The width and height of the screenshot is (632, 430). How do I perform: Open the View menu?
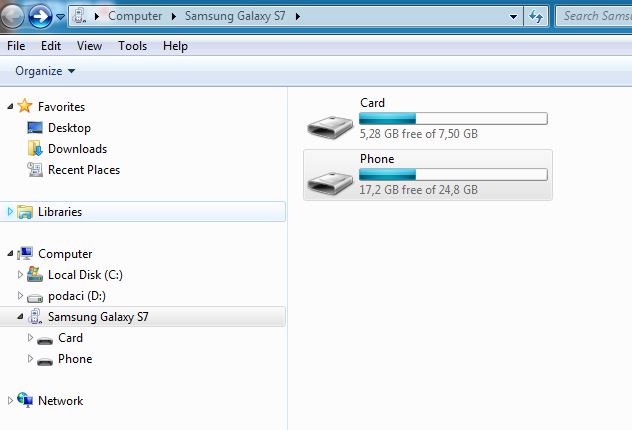(x=89, y=46)
